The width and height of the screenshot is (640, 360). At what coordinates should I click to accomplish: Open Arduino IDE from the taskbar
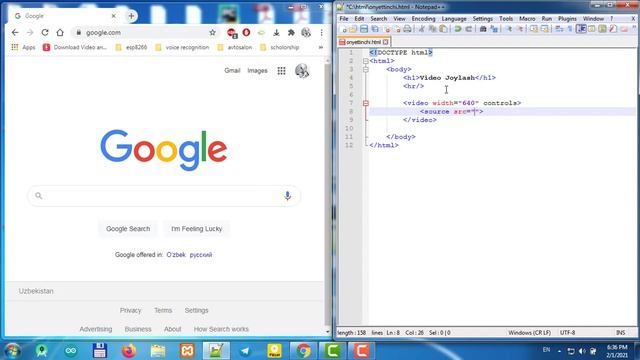(71, 351)
